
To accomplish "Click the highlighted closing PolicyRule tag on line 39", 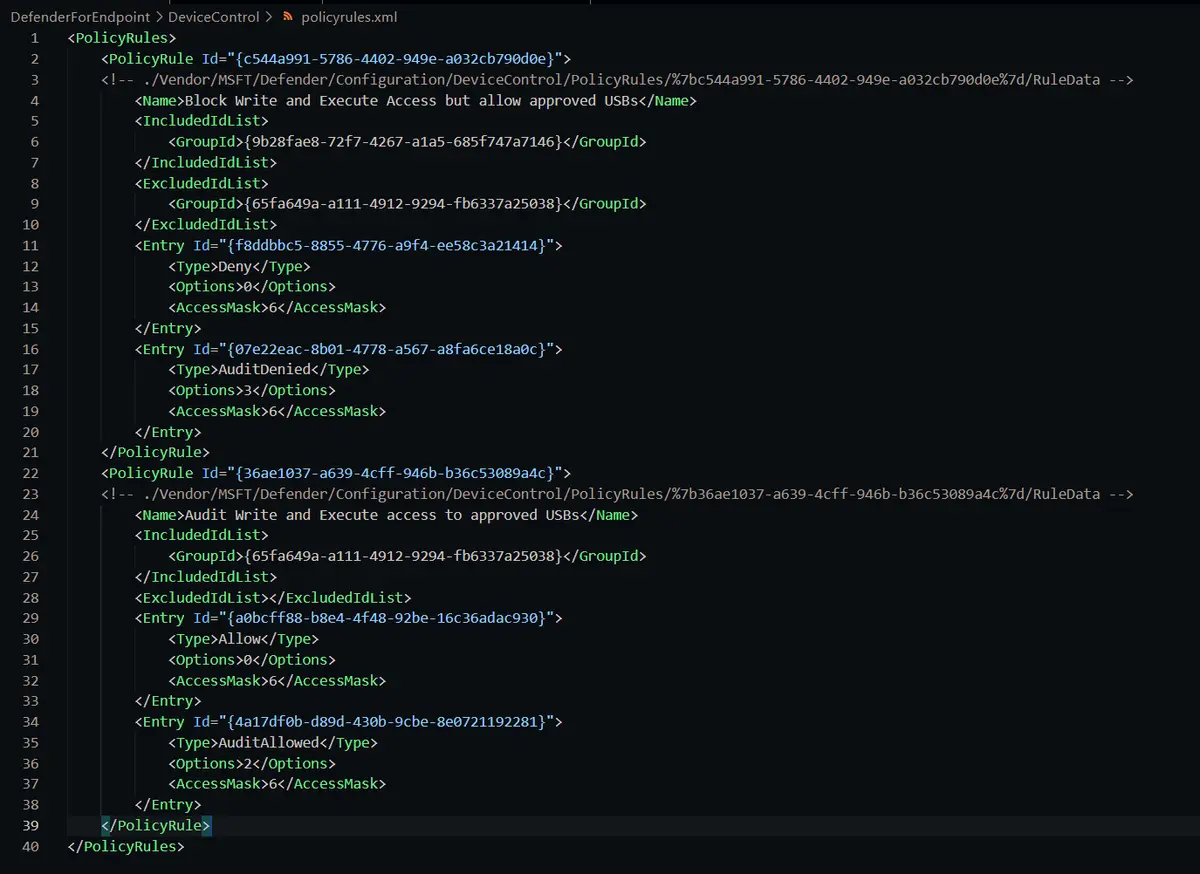I will [156, 825].
